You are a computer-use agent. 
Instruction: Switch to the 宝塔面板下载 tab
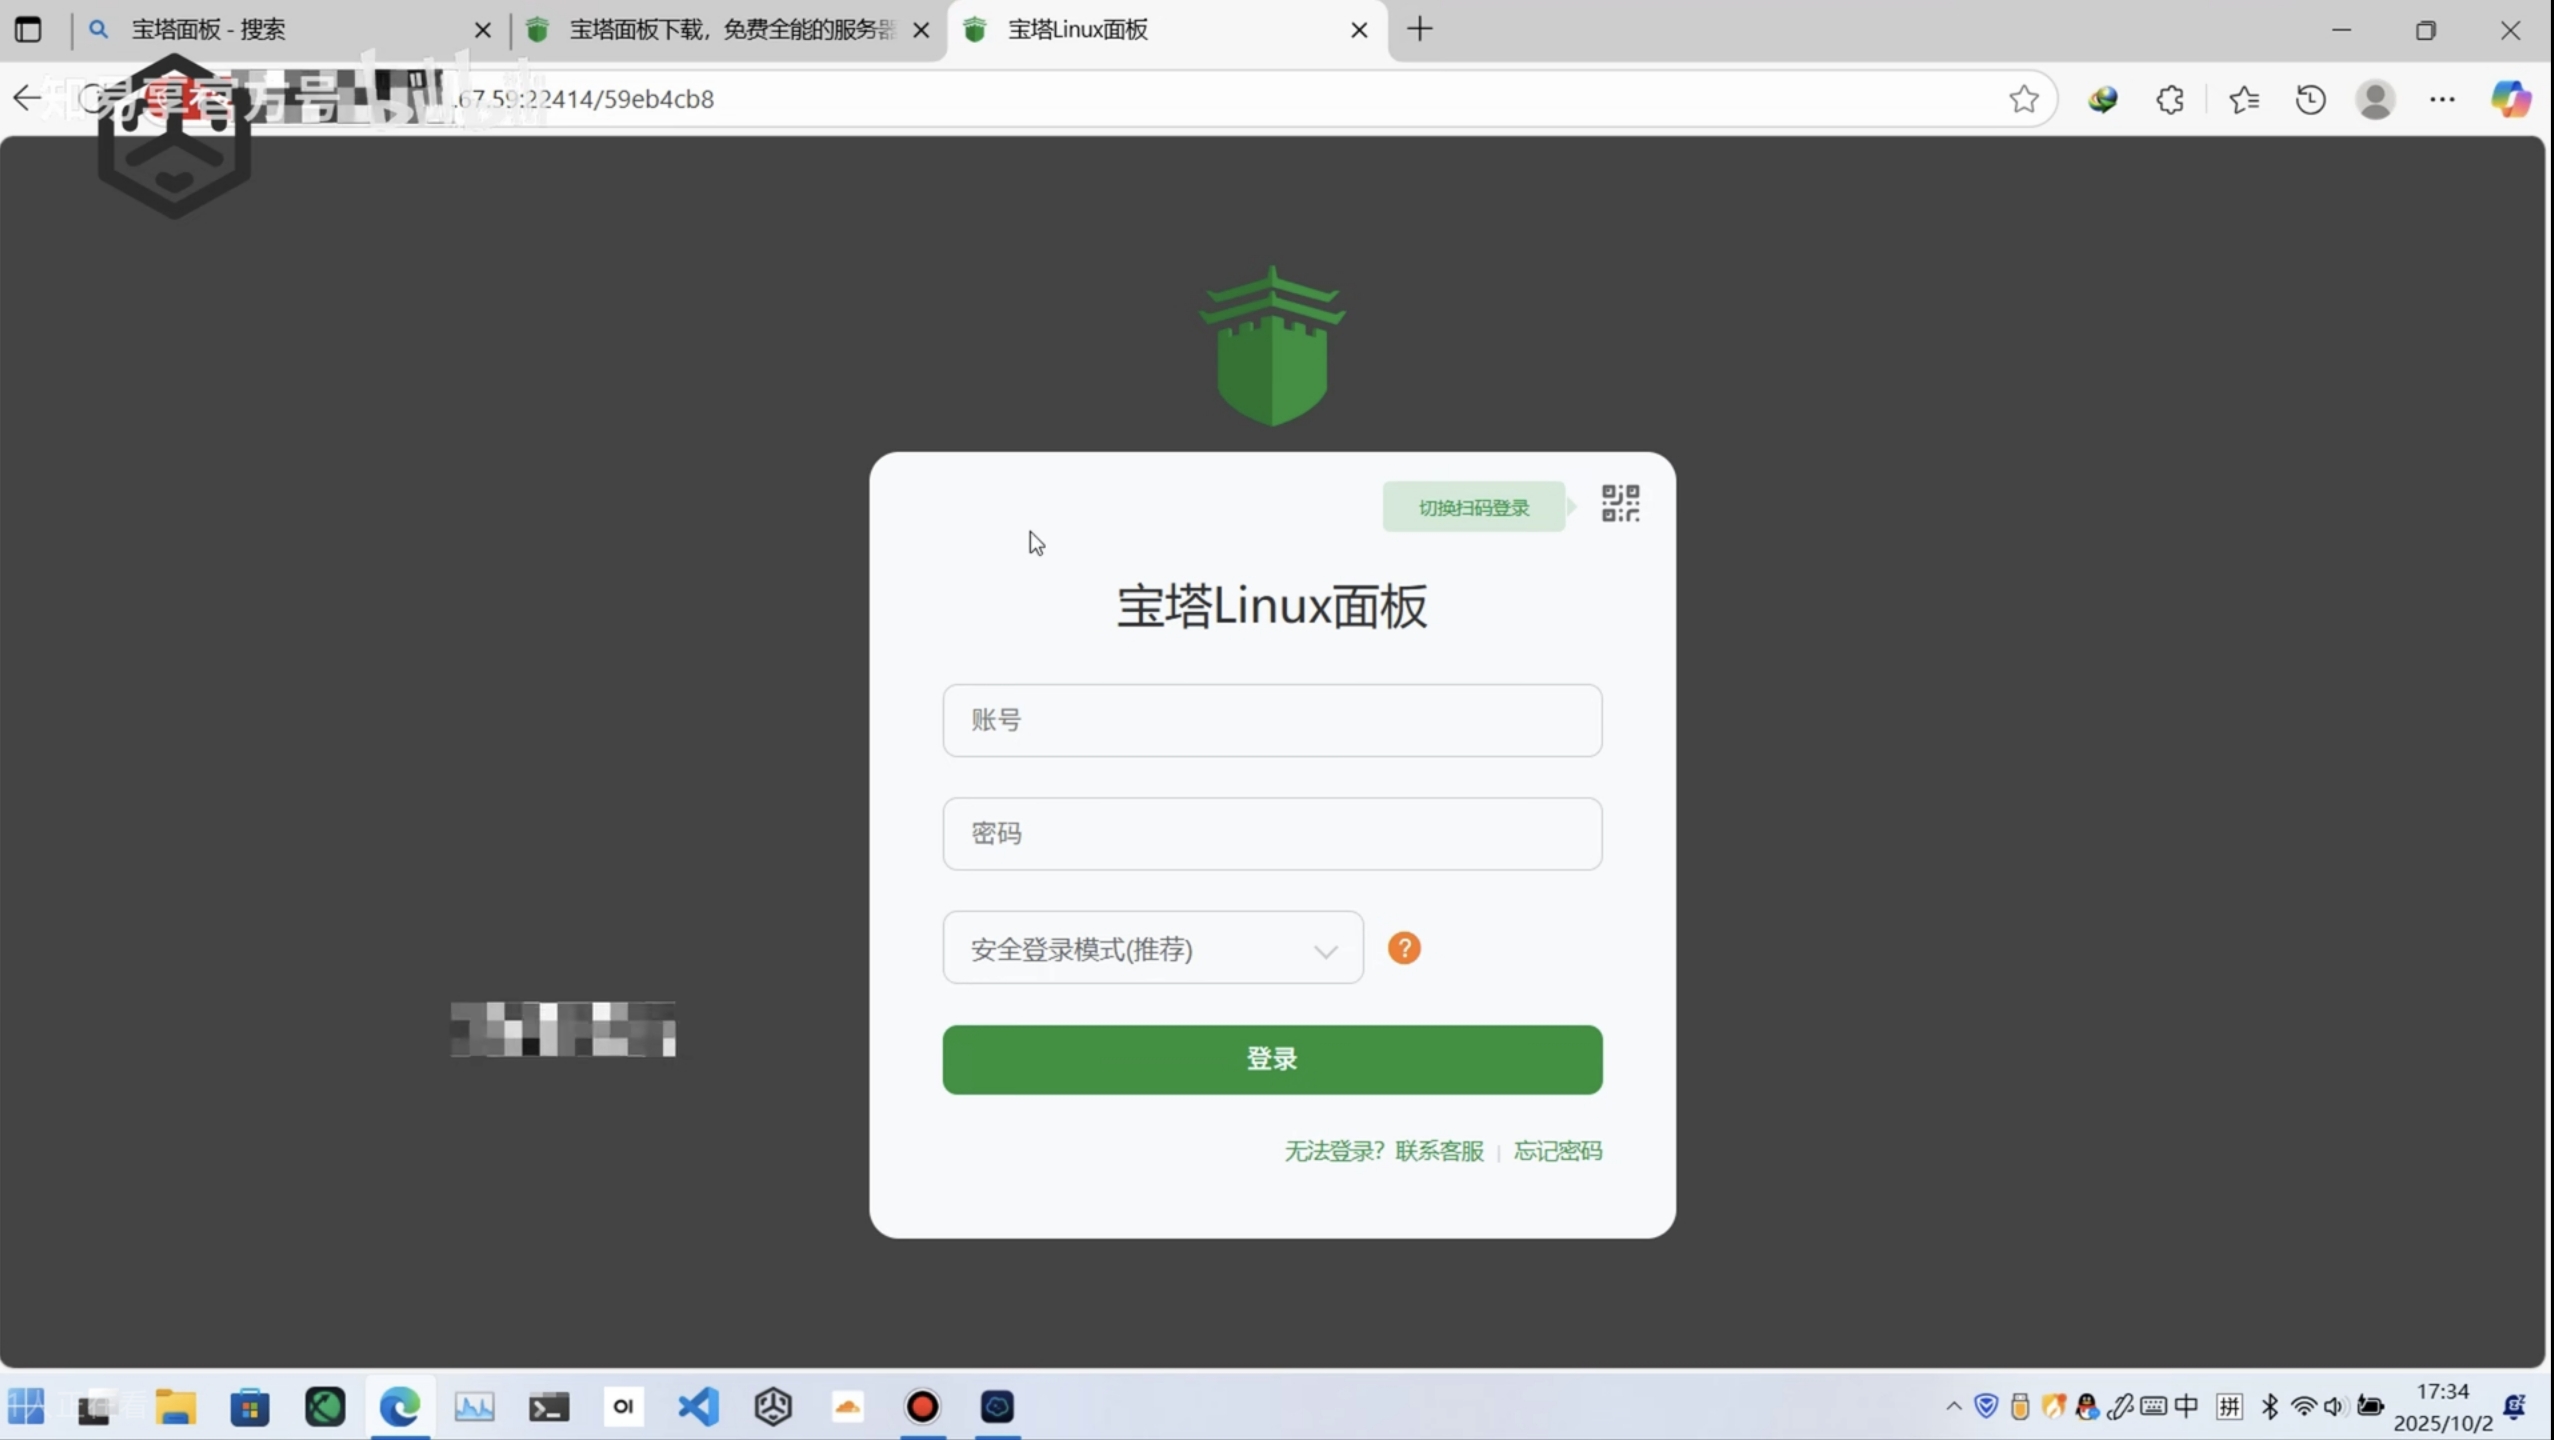pyautogui.click(x=730, y=30)
